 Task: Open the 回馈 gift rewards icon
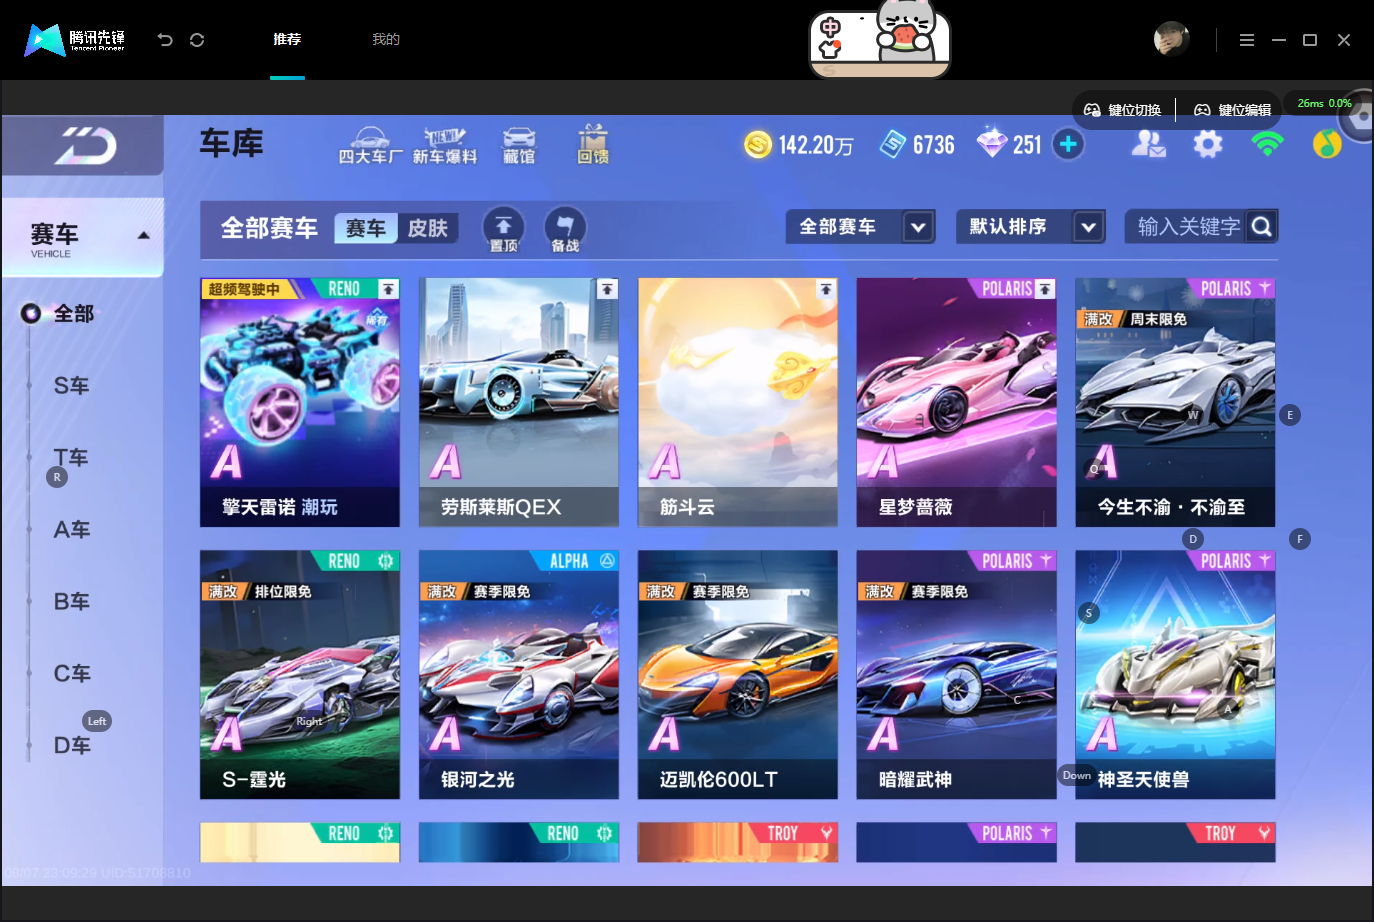pyautogui.click(x=593, y=145)
